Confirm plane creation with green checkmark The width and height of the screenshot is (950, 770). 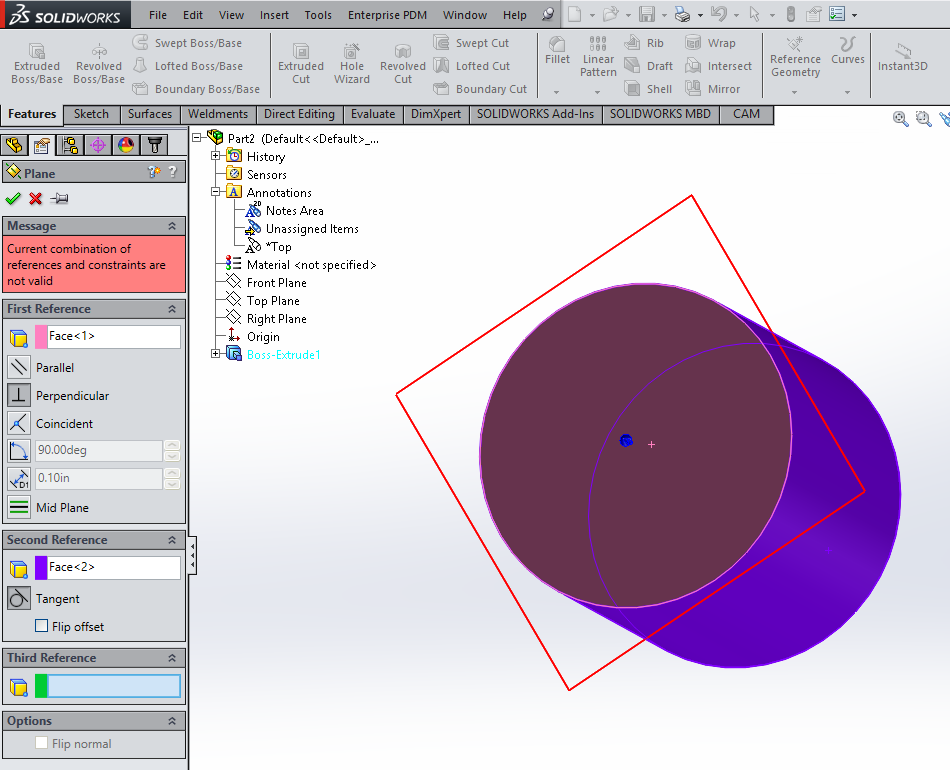coord(13,198)
